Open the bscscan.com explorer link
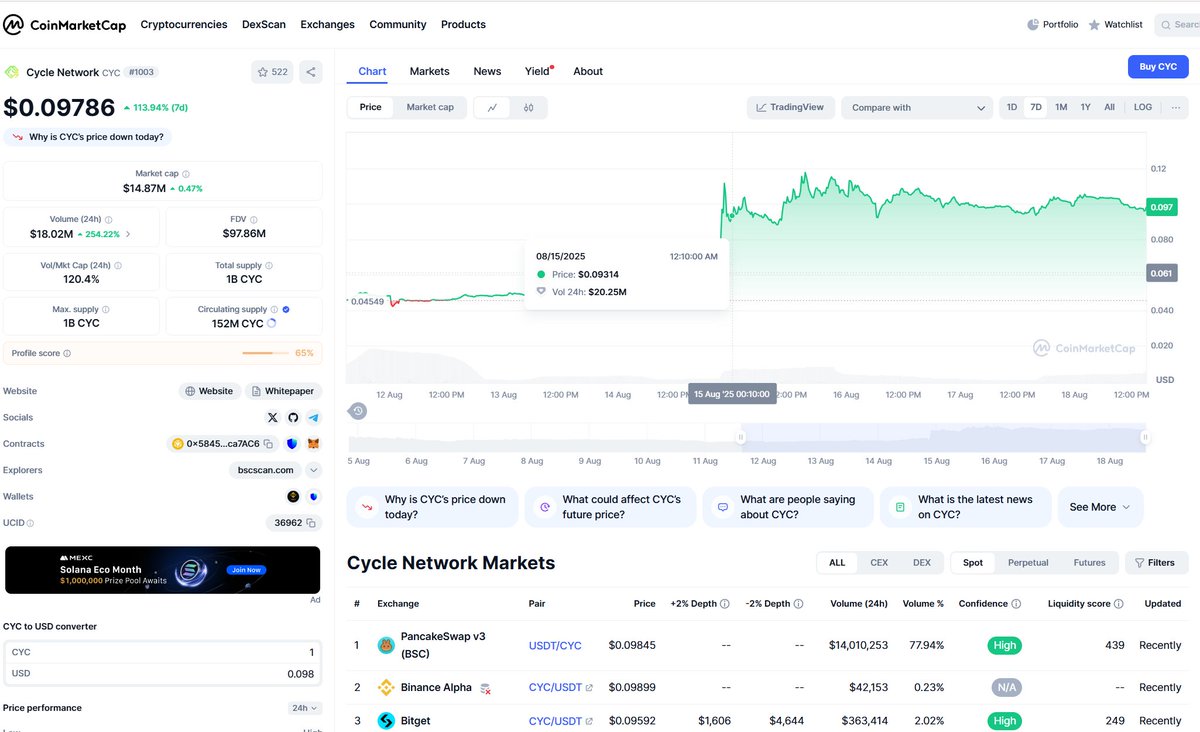Screen dimensions: 1200x732 (x=265, y=470)
